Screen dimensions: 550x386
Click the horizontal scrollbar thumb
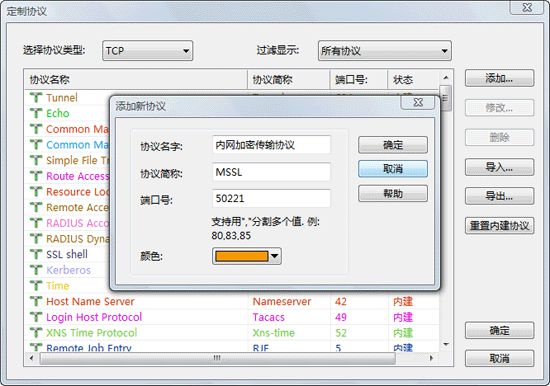217,358
